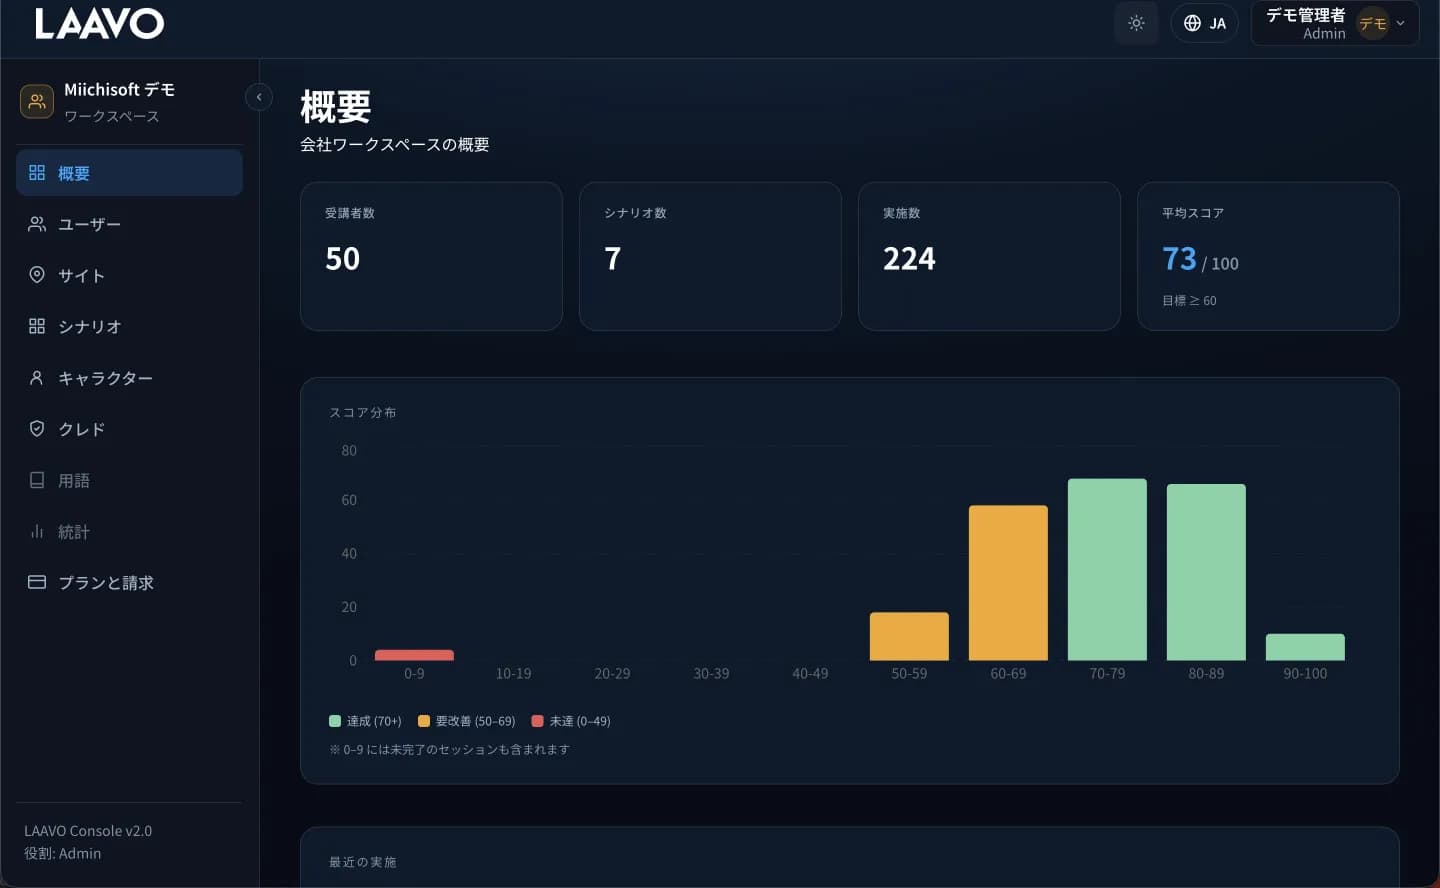Go to ユーザー page
The image size is (1440, 888).
pyautogui.click(x=129, y=224)
